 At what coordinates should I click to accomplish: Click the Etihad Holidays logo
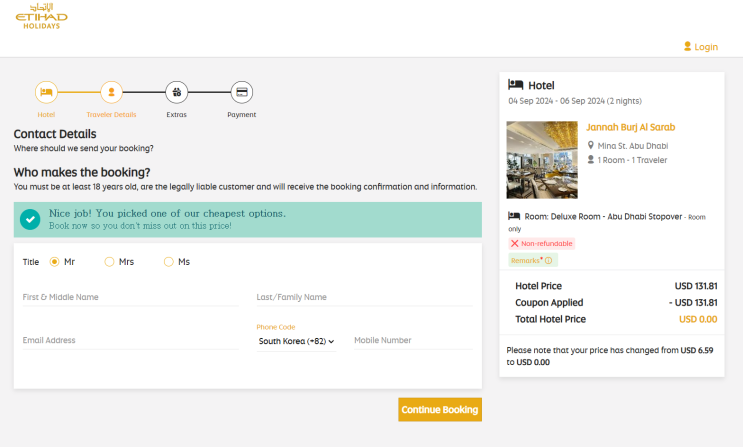click(x=40, y=16)
